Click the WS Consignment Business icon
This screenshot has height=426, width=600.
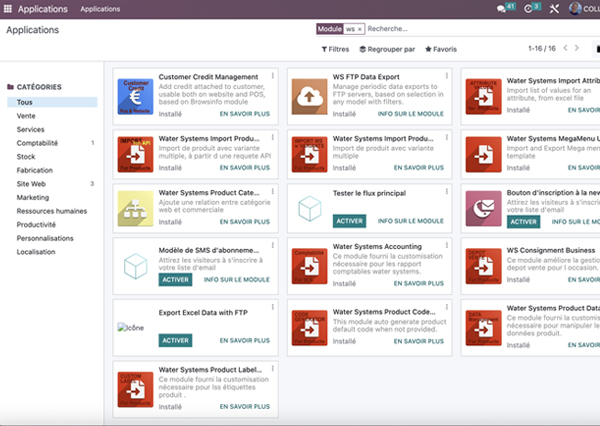[x=484, y=266]
